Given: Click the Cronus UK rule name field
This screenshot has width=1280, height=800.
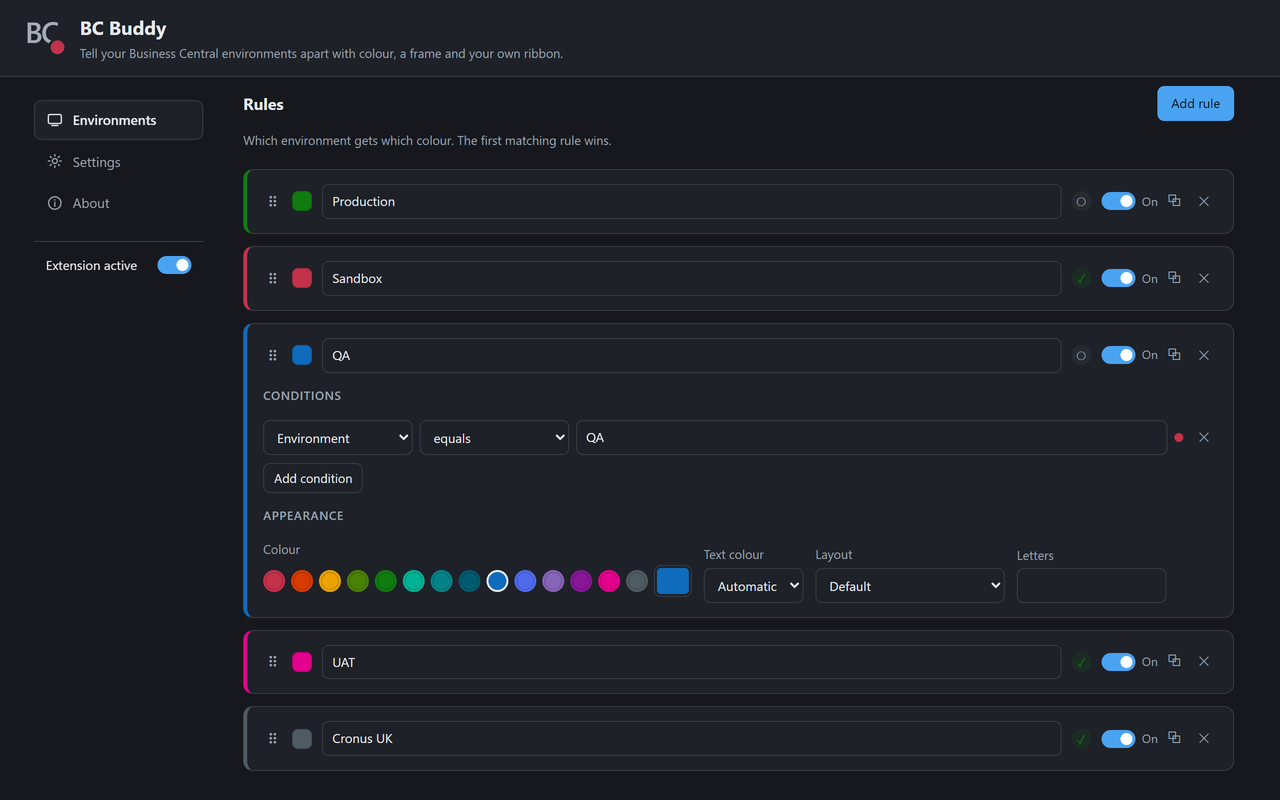Looking at the screenshot, I should click(691, 738).
